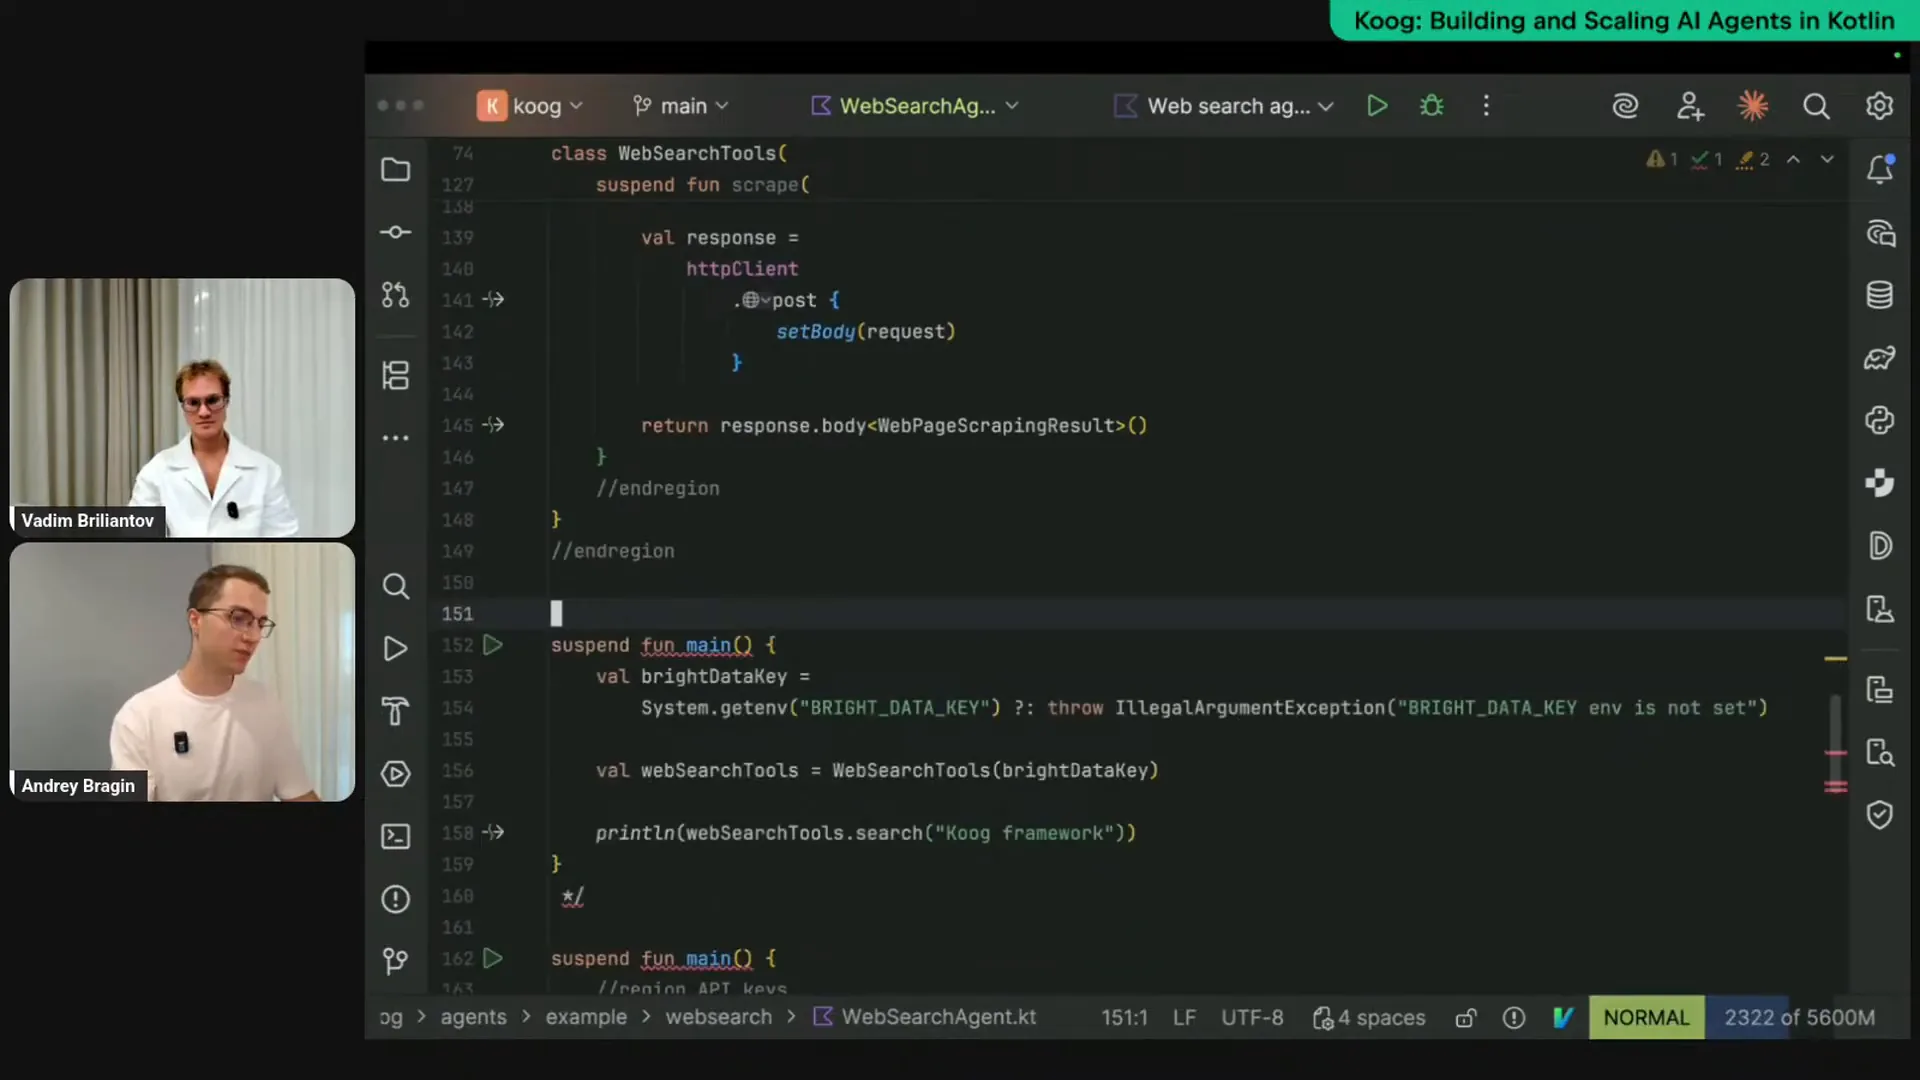Open the AI spiral assistant in toolbar
This screenshot has width=1920, height=1080.
[x=1625, y=105]
